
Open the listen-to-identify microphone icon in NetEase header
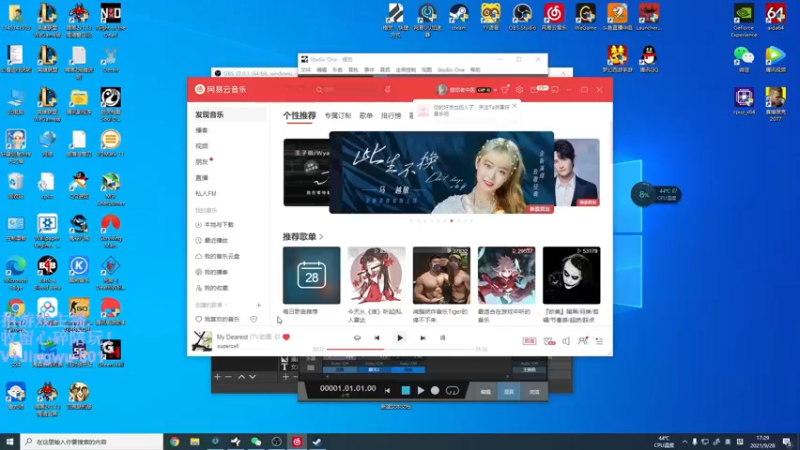tap(387, 90)
